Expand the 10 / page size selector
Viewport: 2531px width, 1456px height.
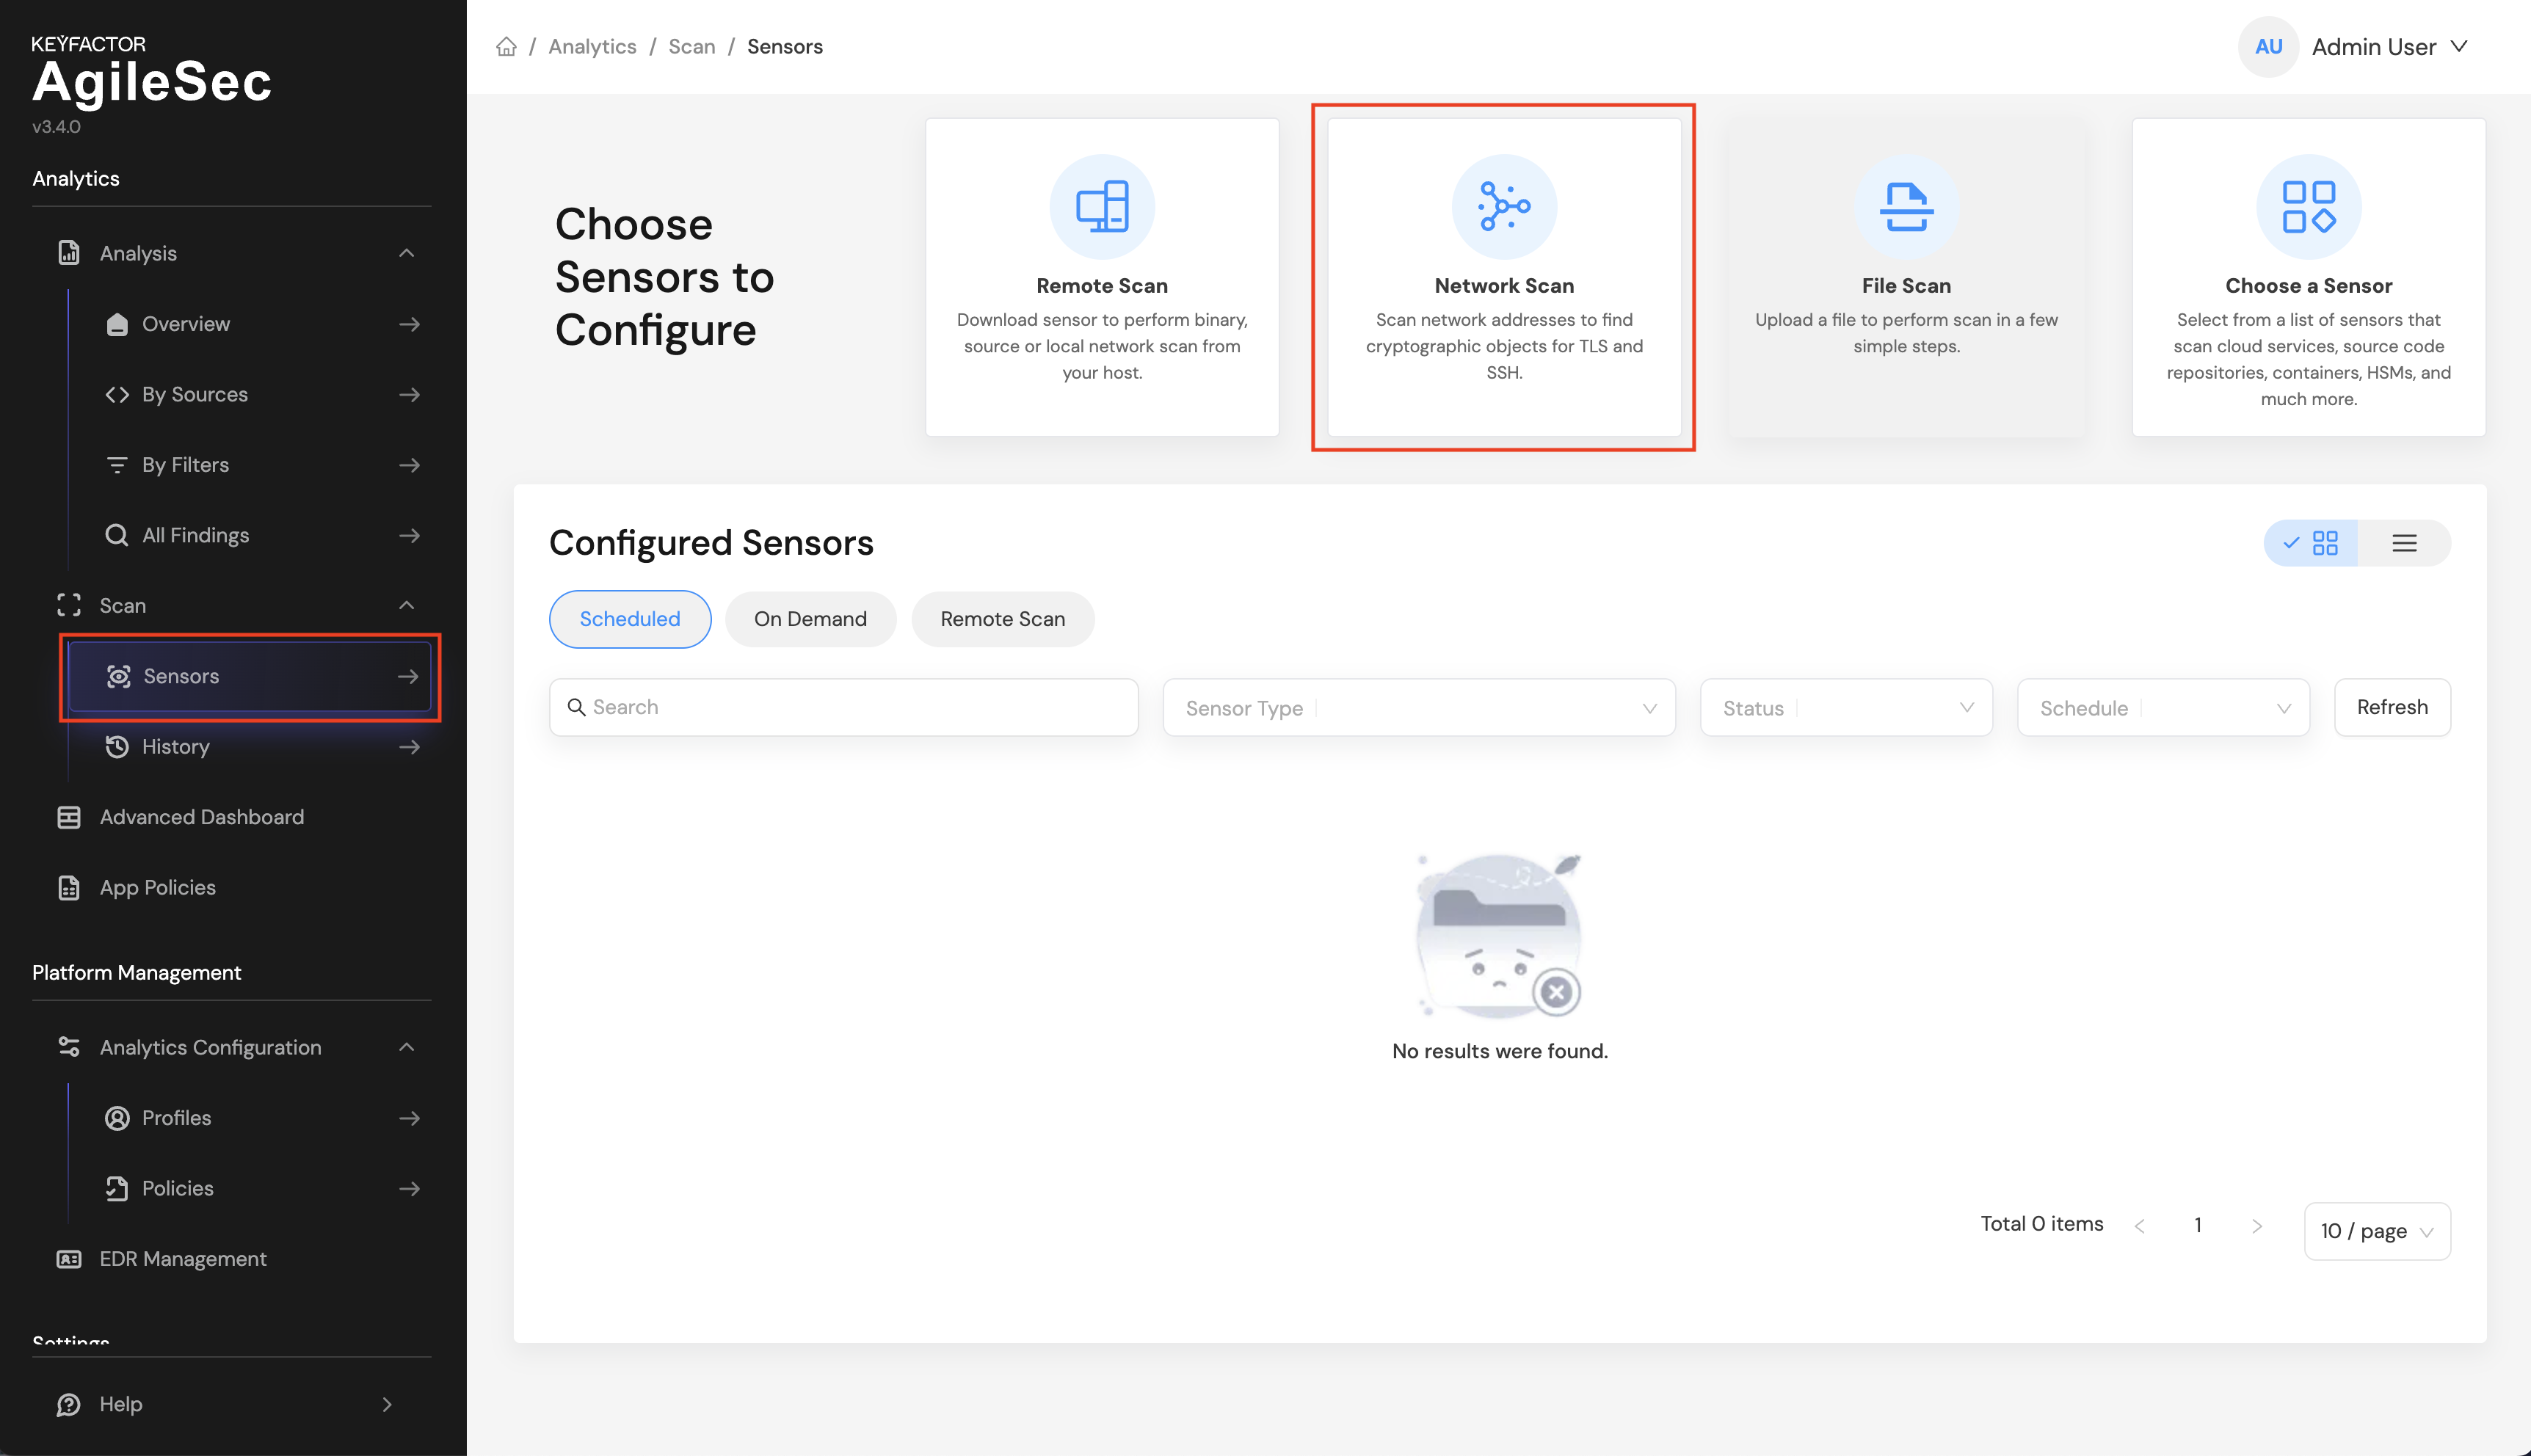pyautogui.click(x=2376, y=1231)
